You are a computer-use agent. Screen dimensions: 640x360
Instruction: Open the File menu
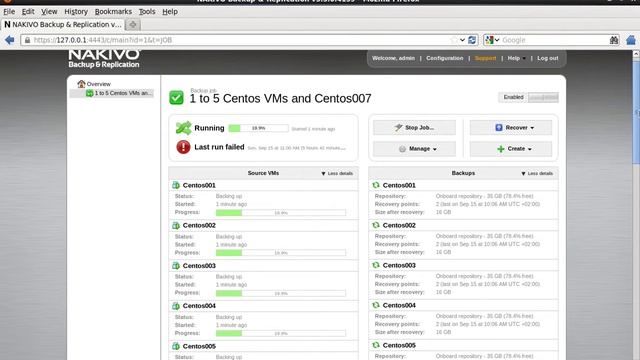click(9, 12)
